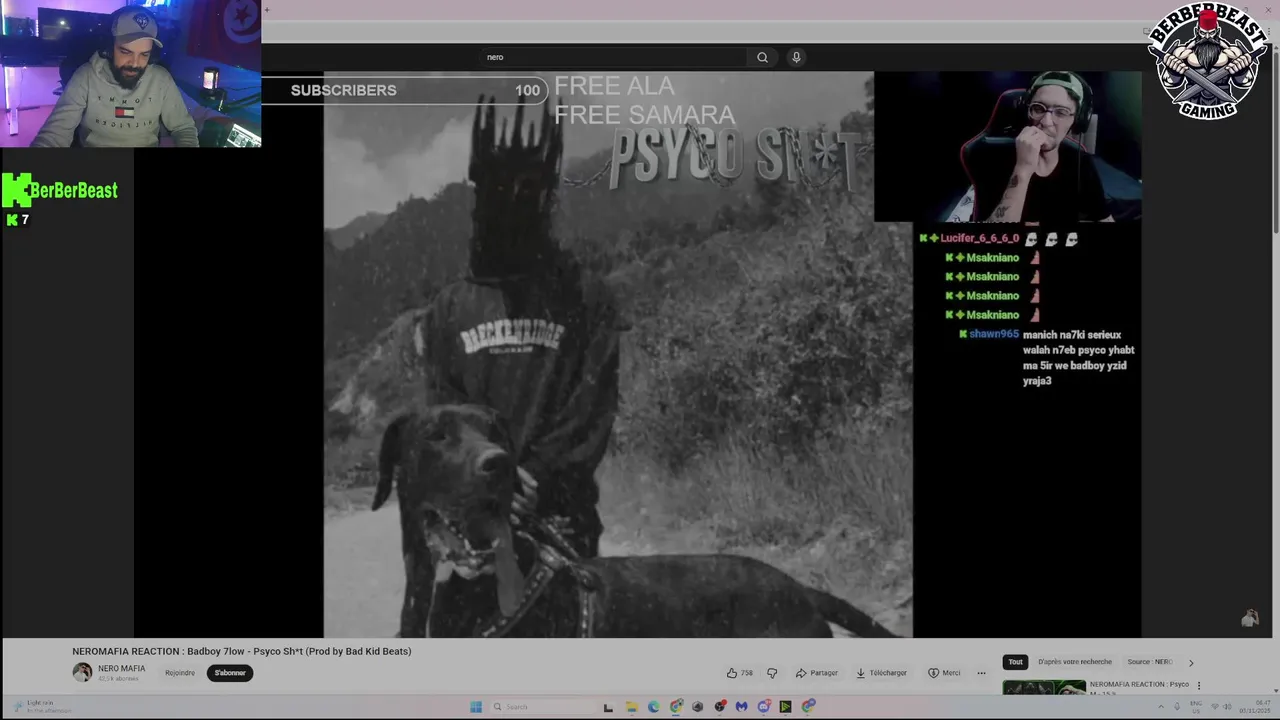This screenshot has height=720, width=1280.
Task: Open the weather widget Light rain
Action: pos(40,706)
